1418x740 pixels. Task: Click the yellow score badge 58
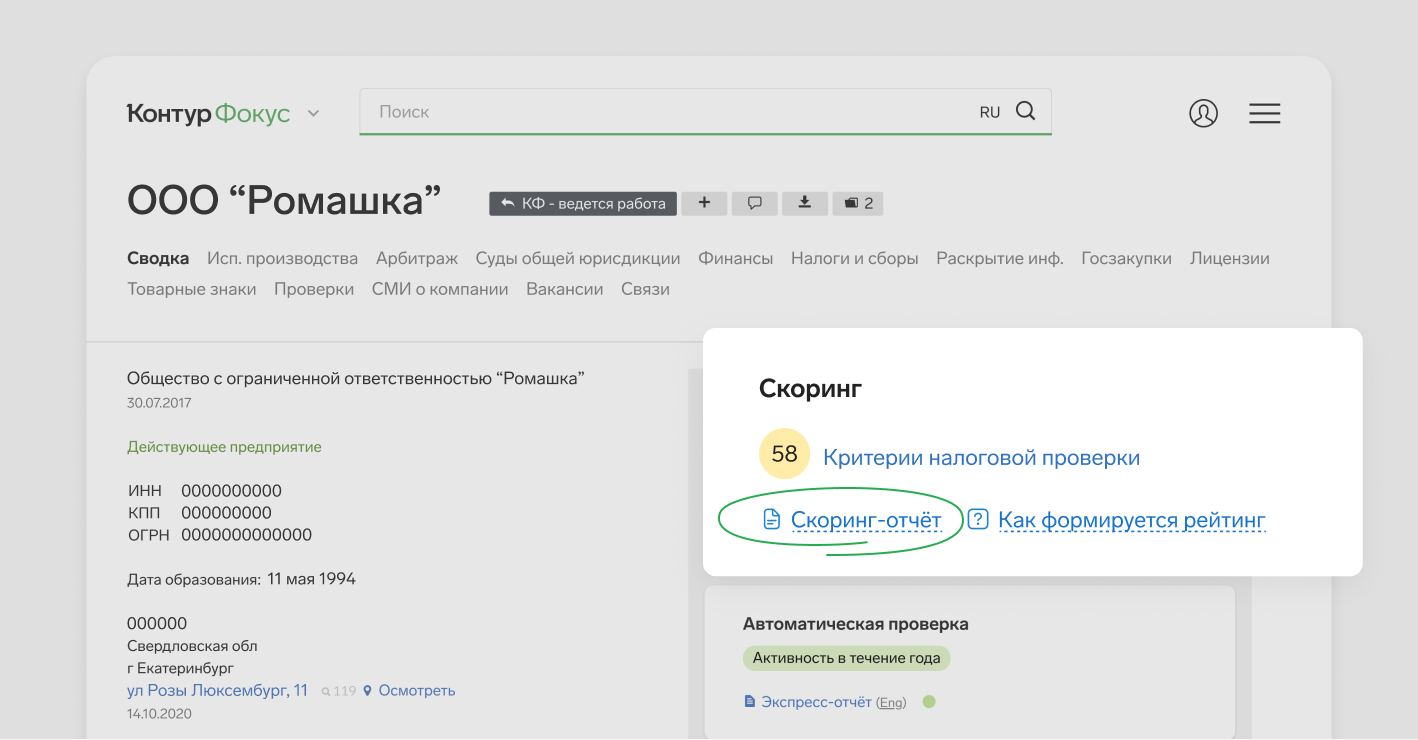coord(784,454)
